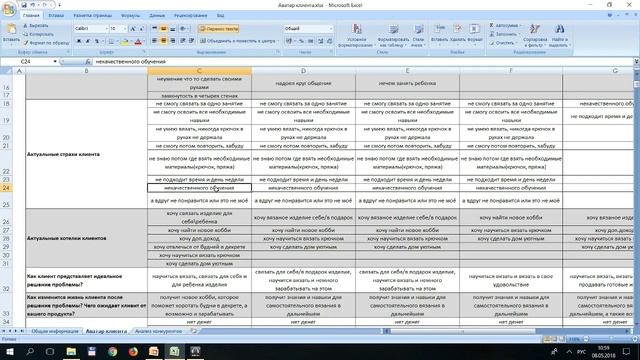Click the horizontal scrollbar thumb
Viewport: 640px width, 360px height.
point(462,331)
